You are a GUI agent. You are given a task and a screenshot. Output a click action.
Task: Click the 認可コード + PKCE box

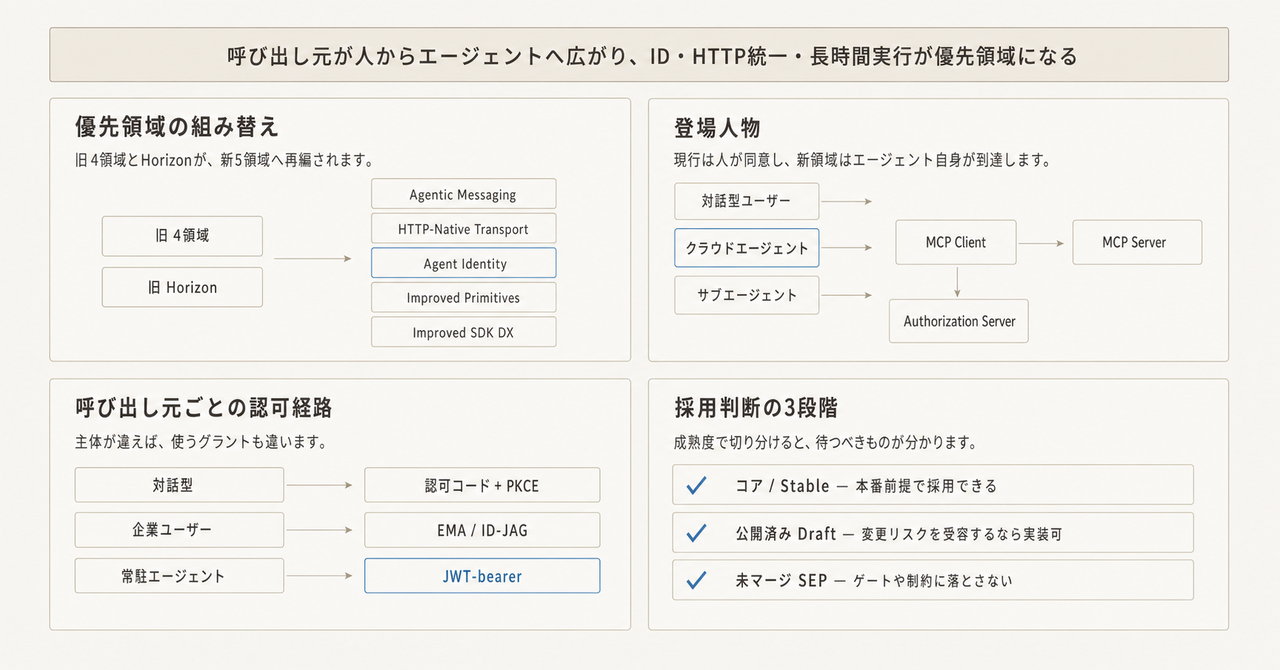[x=482, y=485]
